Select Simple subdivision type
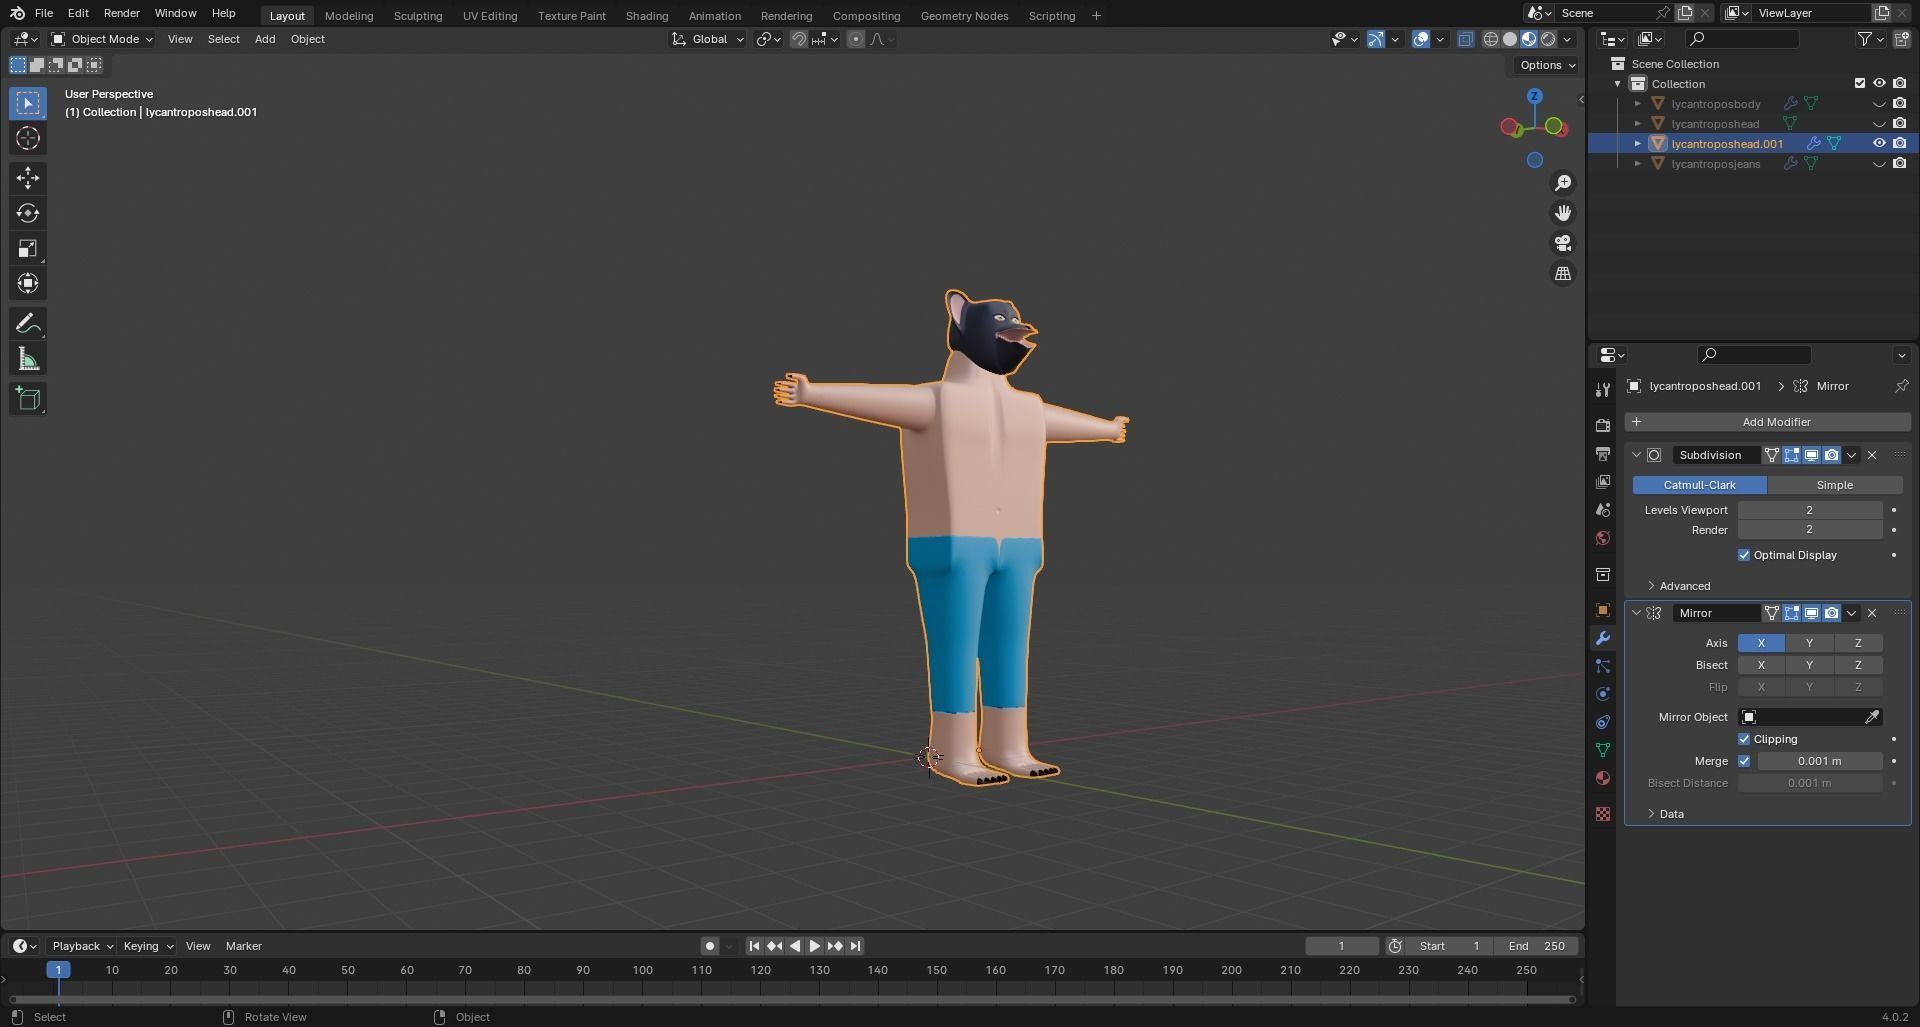The height and width of the screenshot is (1027, 1920). pyautogui.click(x=1834, y=485)
